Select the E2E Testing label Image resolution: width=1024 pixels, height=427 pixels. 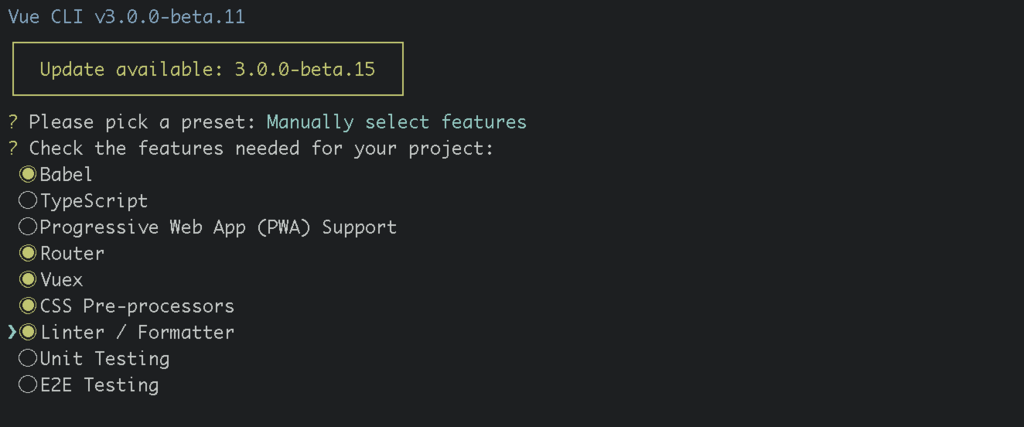coord(99,385)
